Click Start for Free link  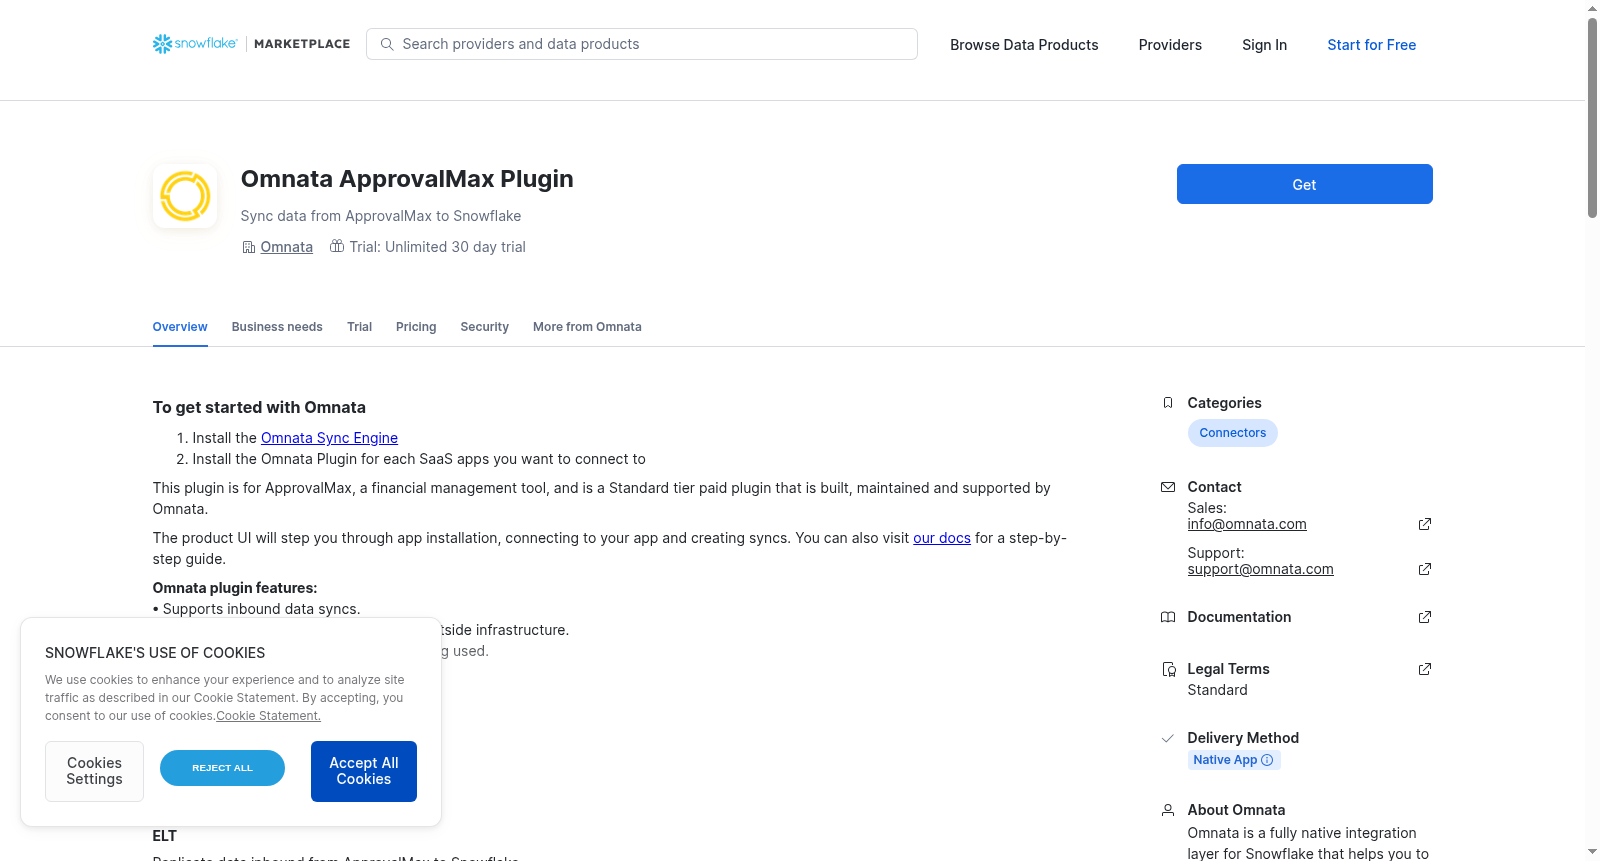point(1372,45)
